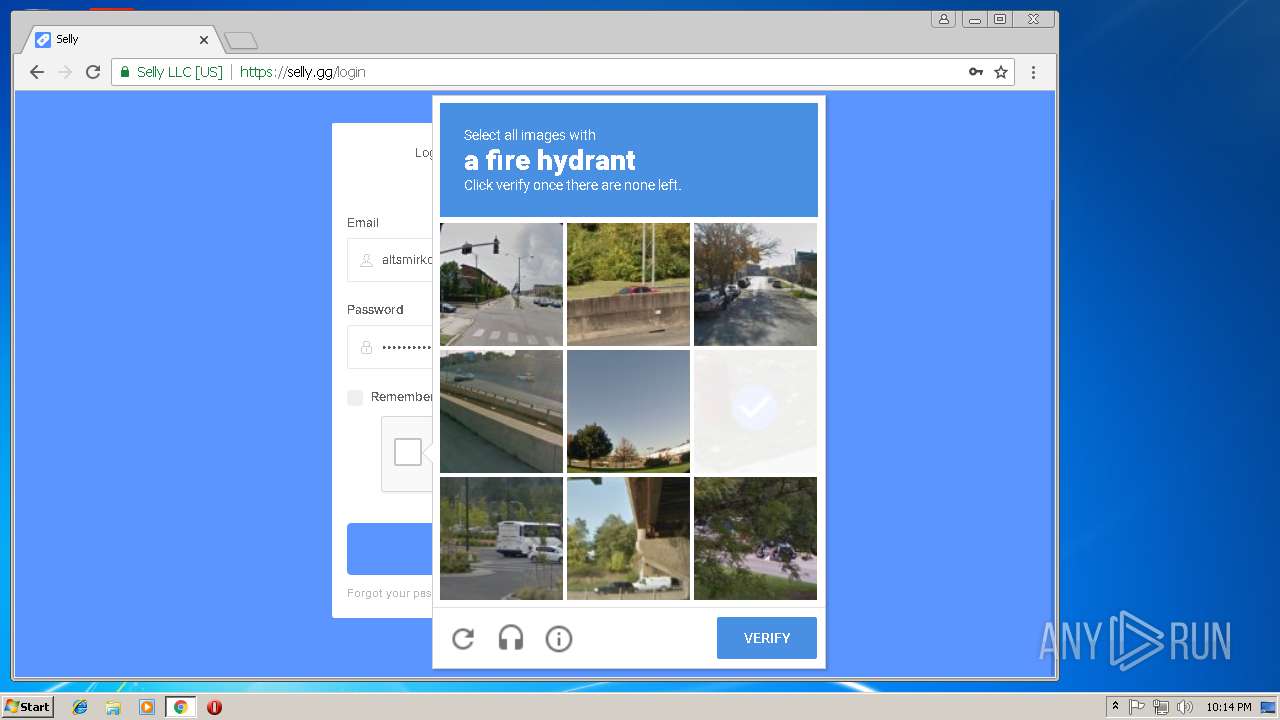Click the Password input field

[390, 347]
